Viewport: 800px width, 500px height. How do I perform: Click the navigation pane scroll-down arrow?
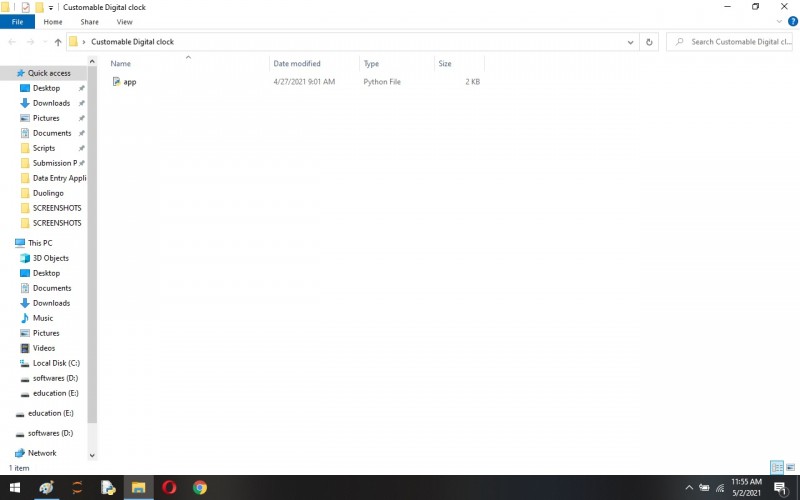tap(92, 455)
